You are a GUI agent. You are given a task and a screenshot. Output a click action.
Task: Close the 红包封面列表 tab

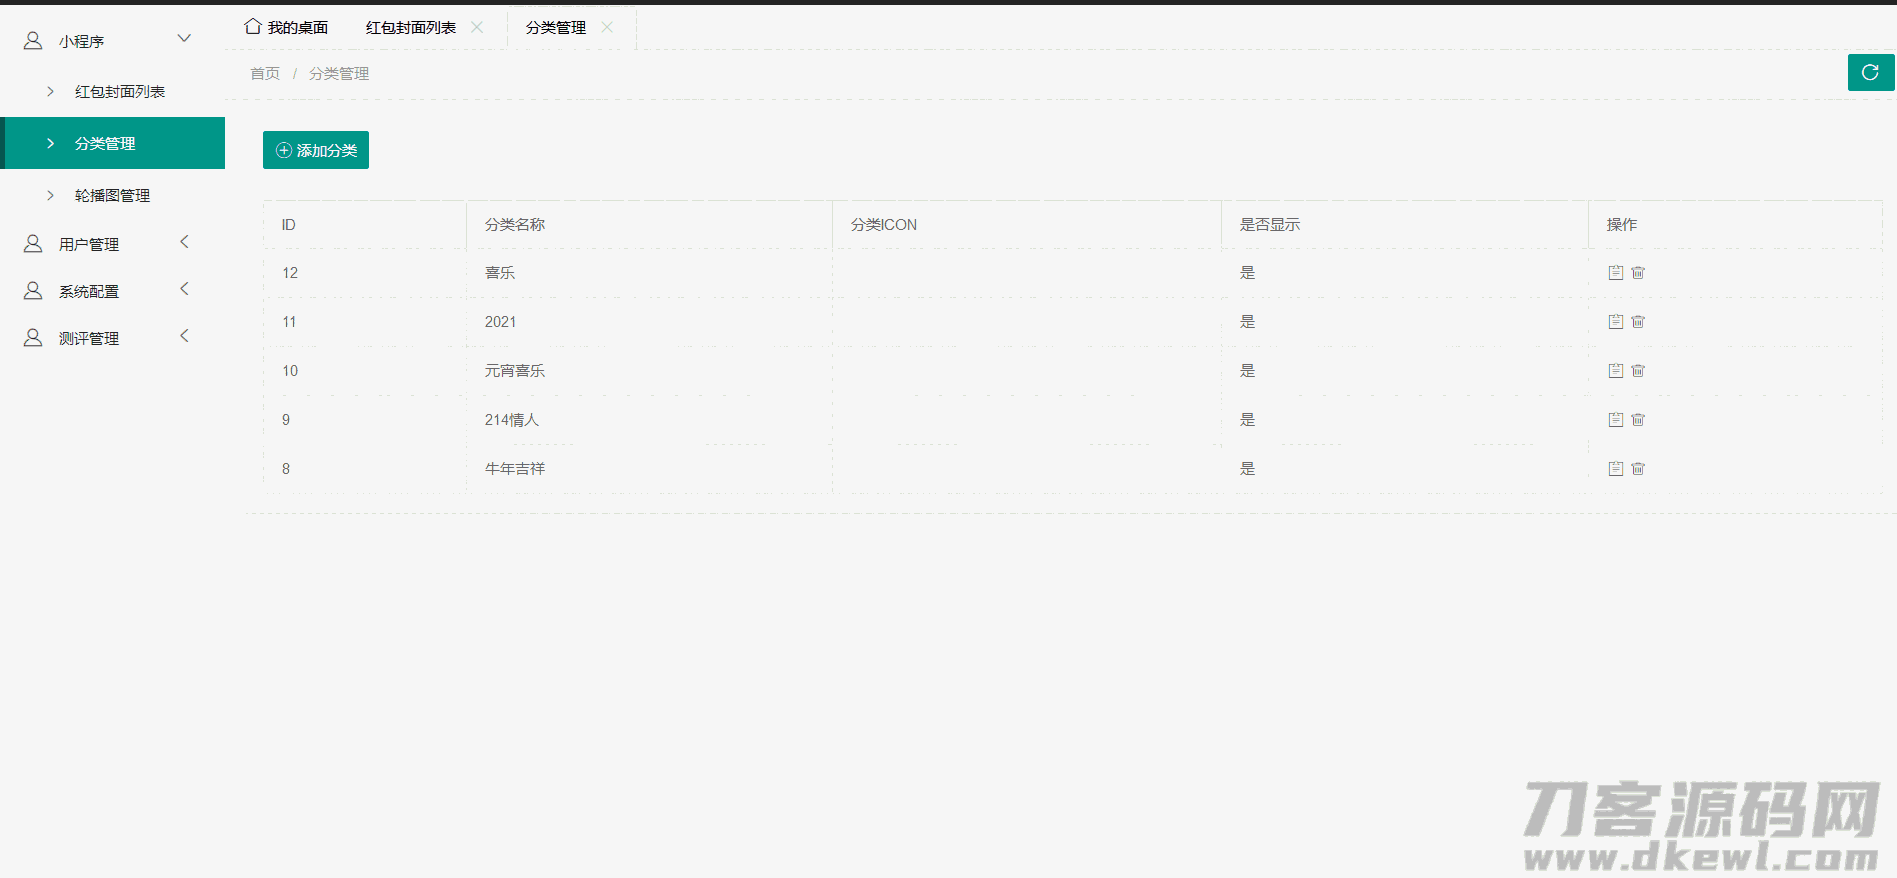click(x=477, y=27)
